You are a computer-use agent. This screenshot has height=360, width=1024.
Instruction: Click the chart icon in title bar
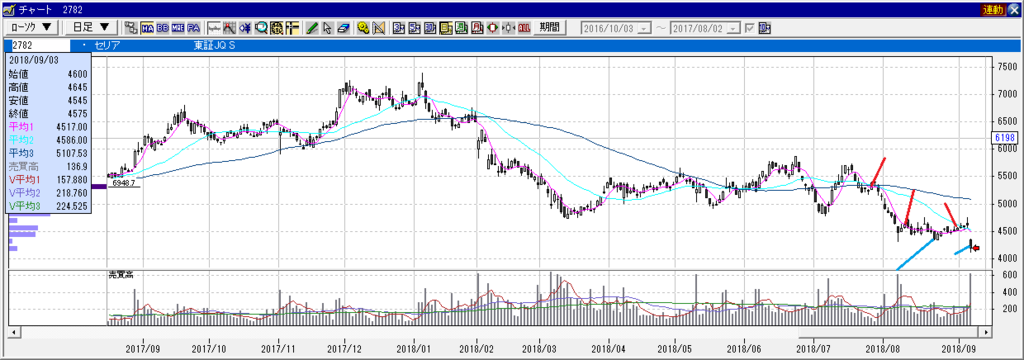point(9,9)
